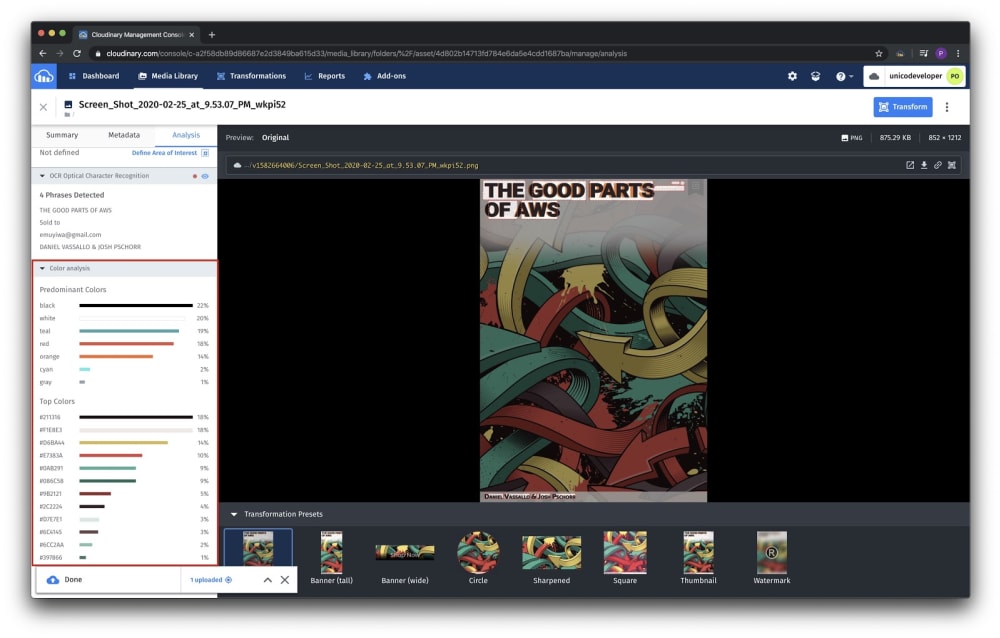Switch to the Summary tab

pos(62,135)
